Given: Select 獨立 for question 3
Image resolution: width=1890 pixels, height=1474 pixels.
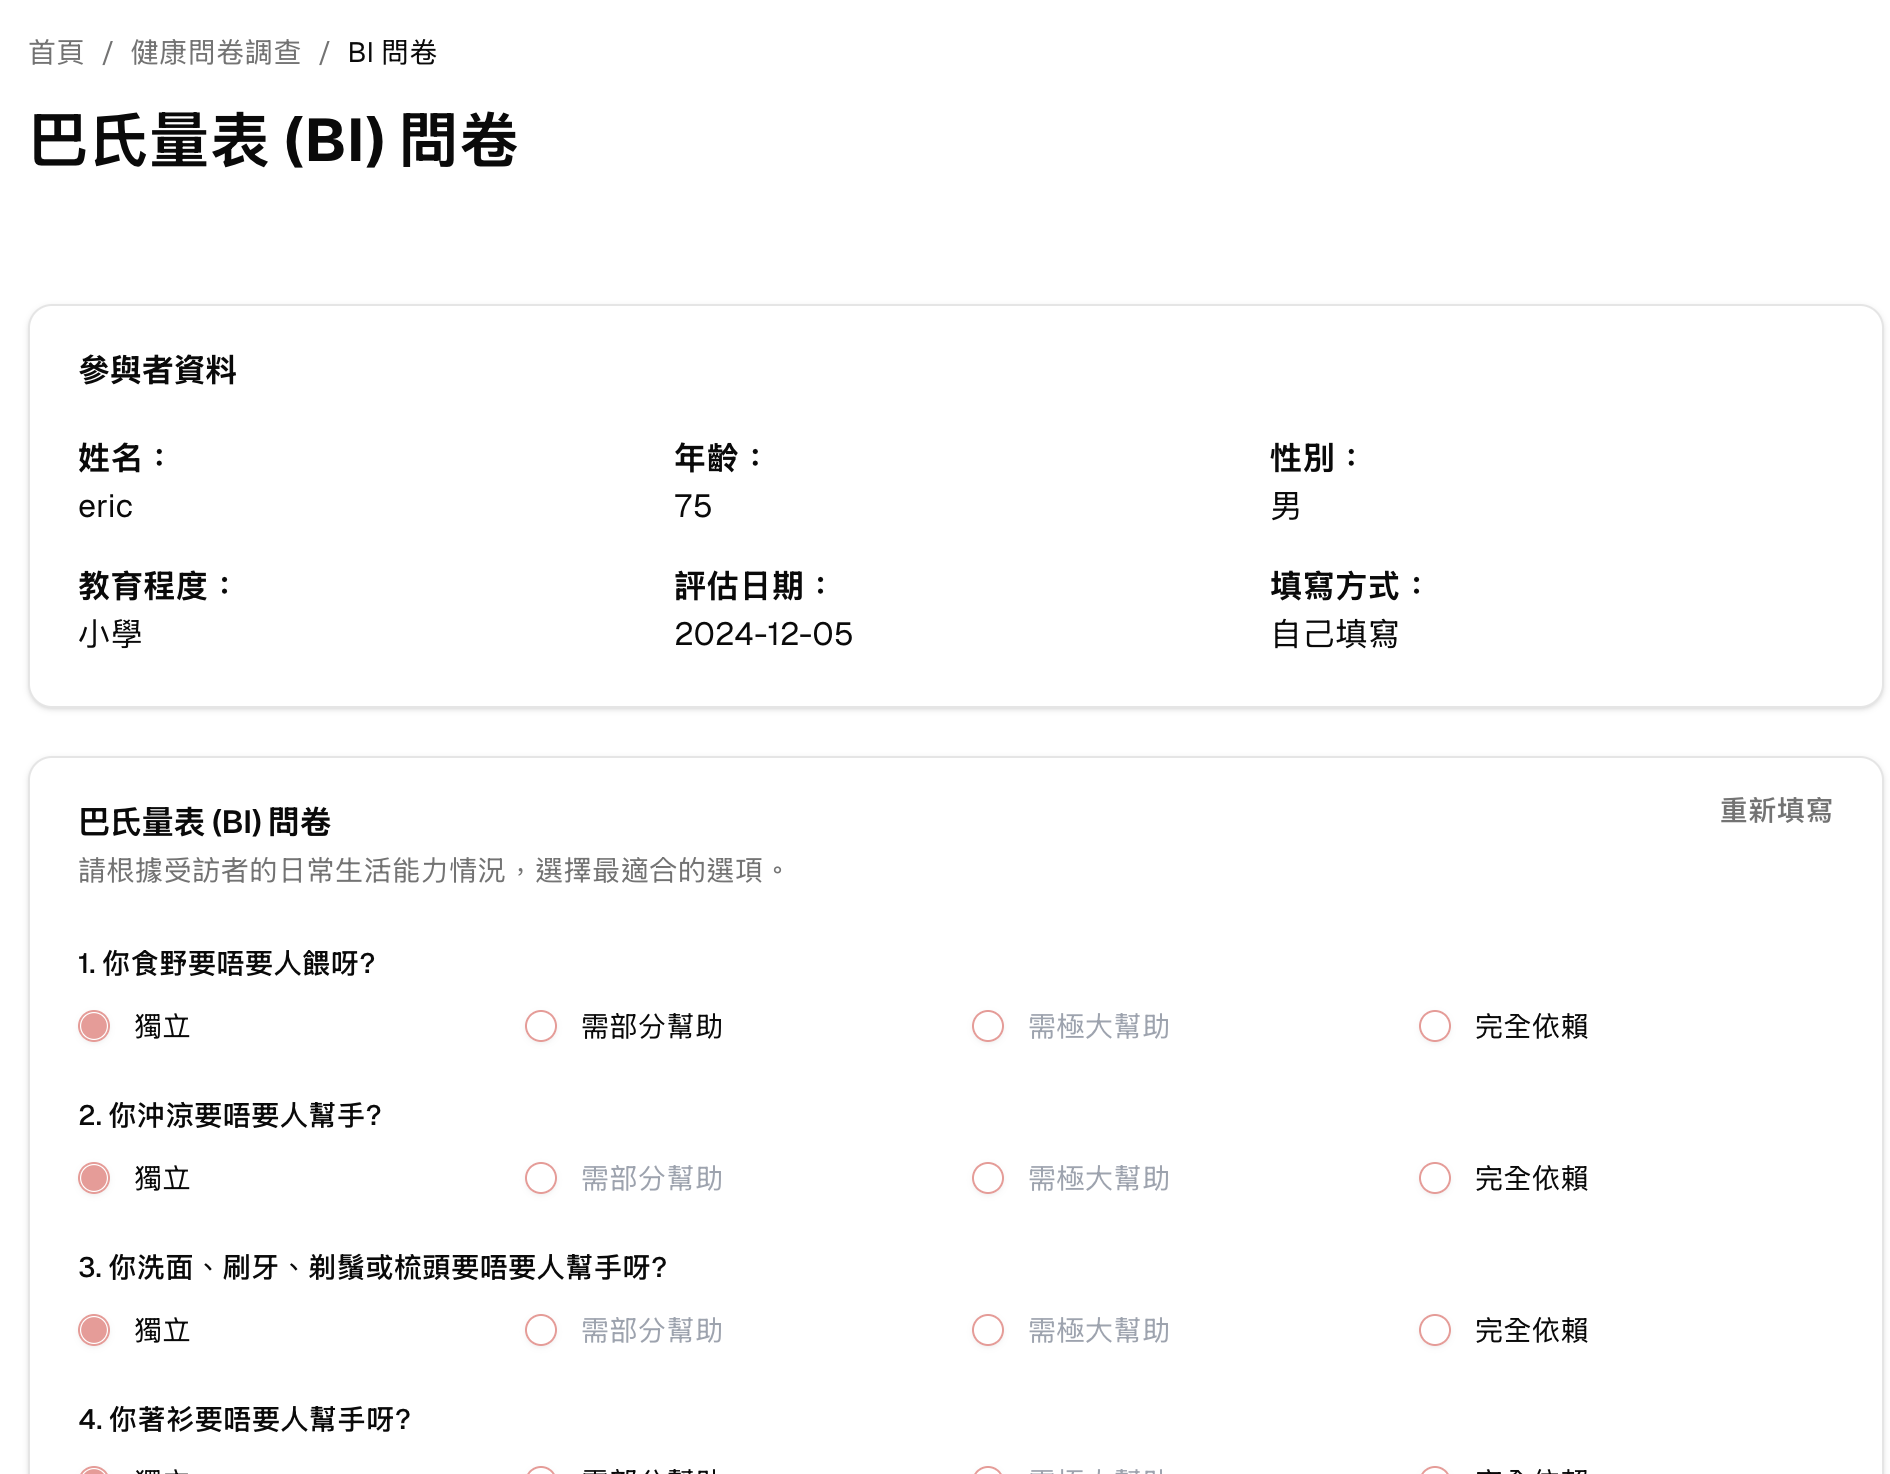Looking at the screenshot, I should [93, 1331].
